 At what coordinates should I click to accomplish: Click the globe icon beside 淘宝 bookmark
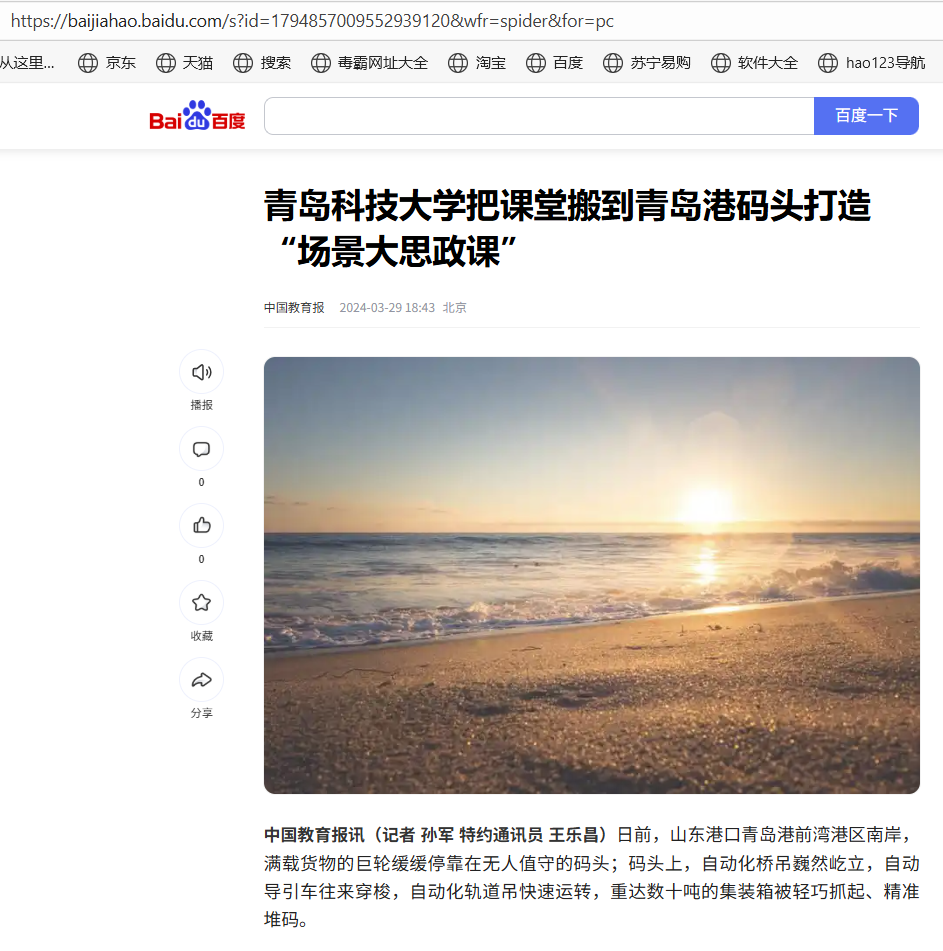(x=458, y=62)
